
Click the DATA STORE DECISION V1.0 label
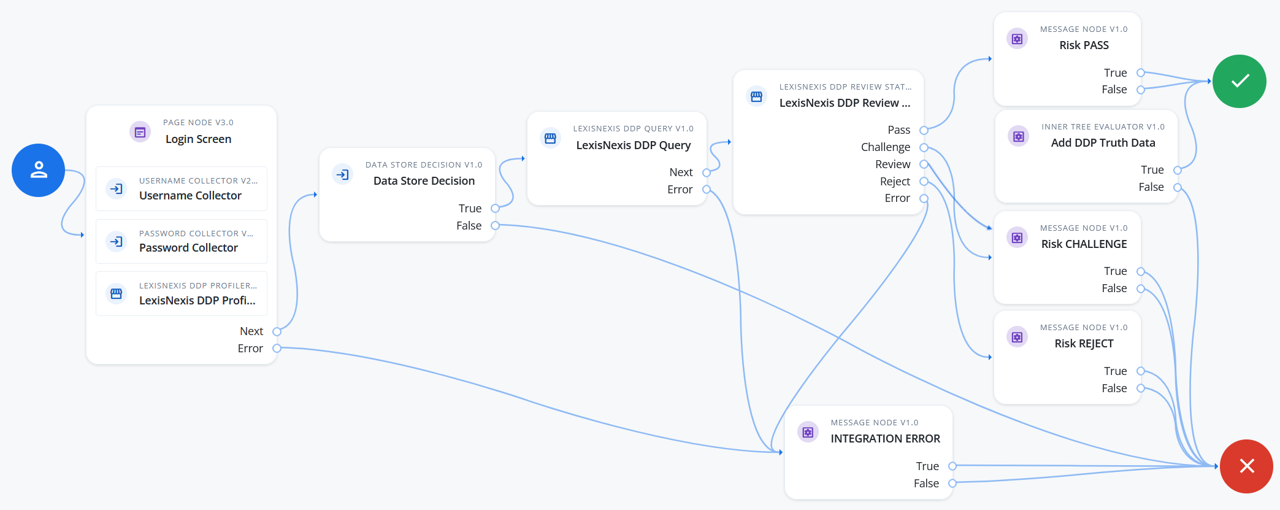pos(424,165)
